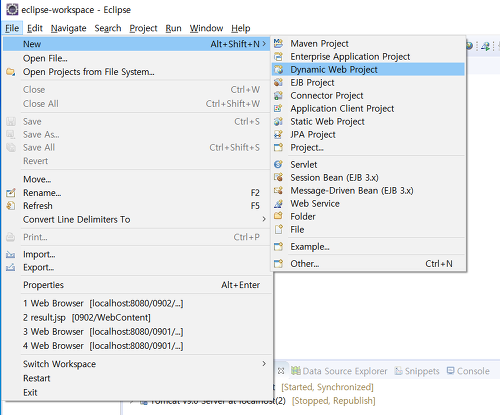Click the JPA Project icon
This screenshot has width=500, height=415.
[x=278, y=134]
